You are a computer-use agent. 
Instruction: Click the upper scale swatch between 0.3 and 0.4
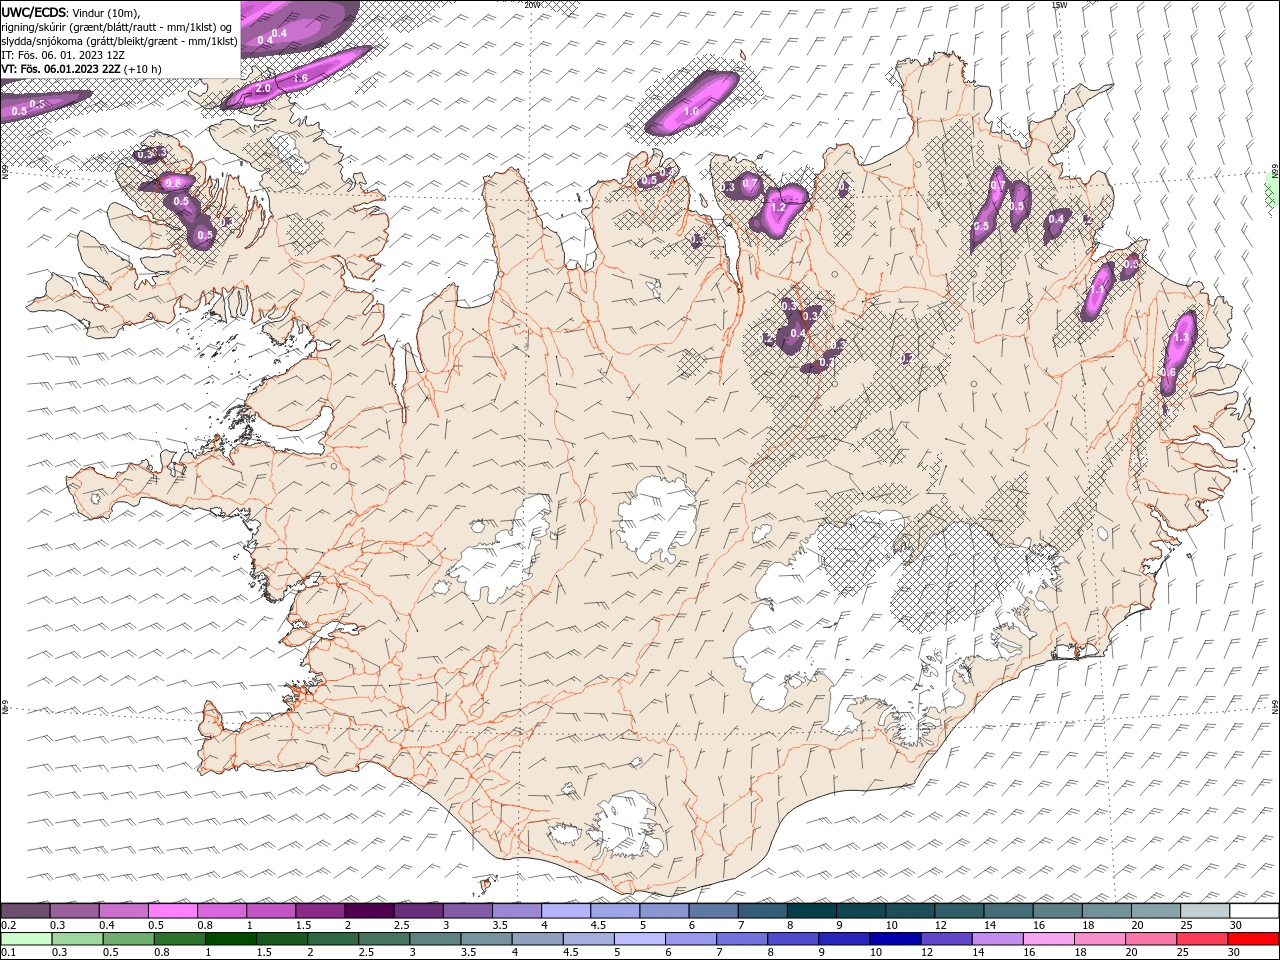74,911
